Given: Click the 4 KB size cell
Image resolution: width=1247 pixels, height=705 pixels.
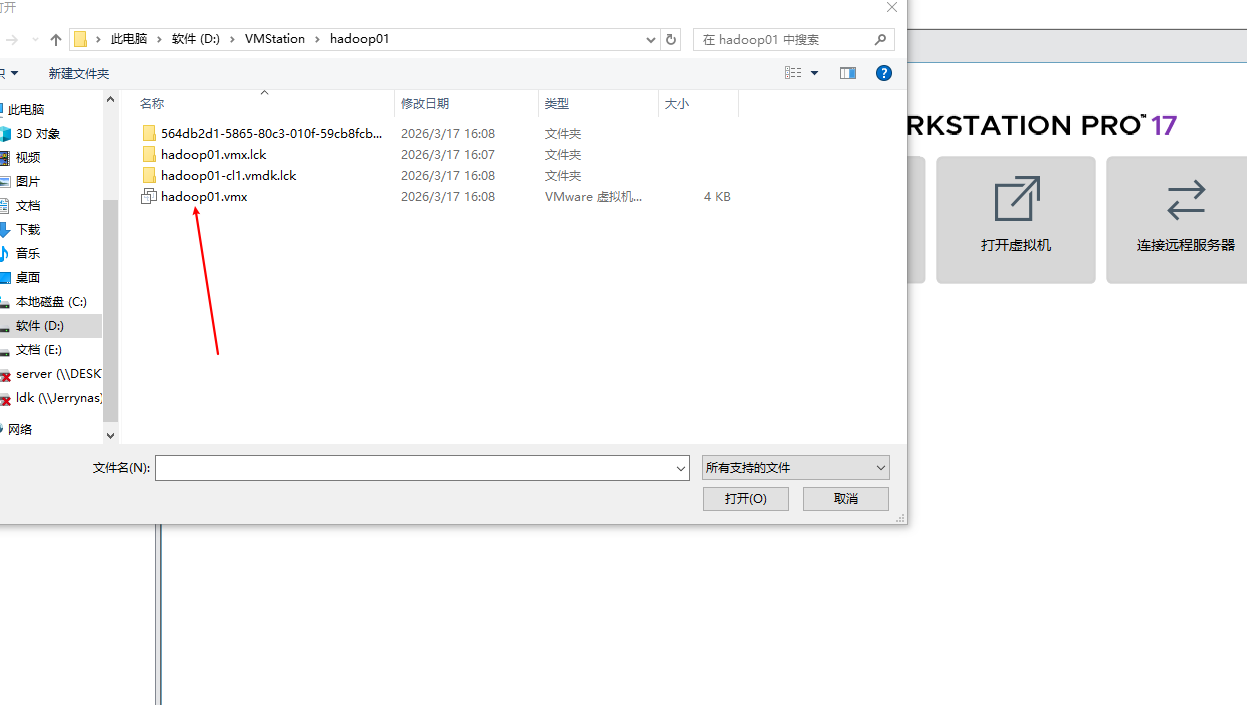Looking at the screenshot, I should (717, 197).
